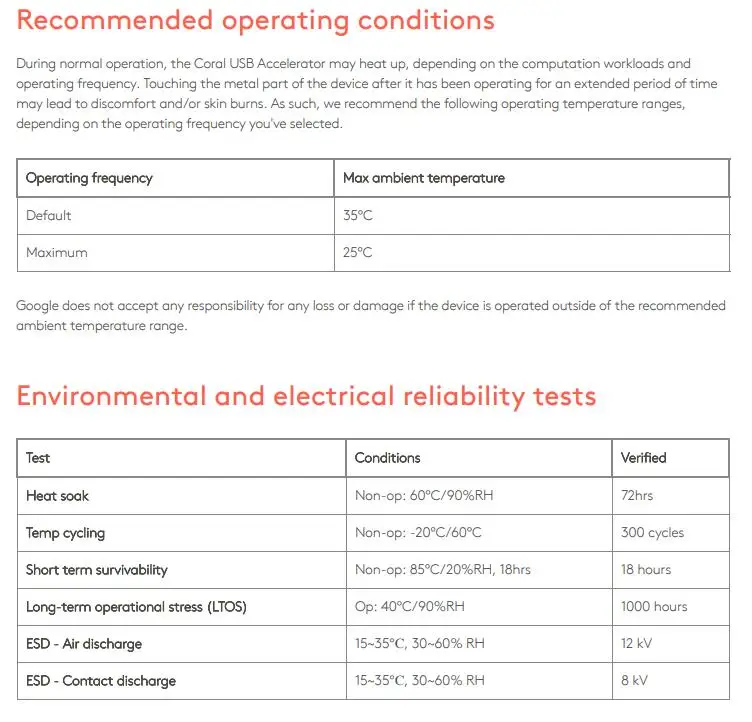Image resolution: width=752 pixels, height=722 pixels.
Task: Click the '300 cycles' verified cell
Action: tap(652, 532)
